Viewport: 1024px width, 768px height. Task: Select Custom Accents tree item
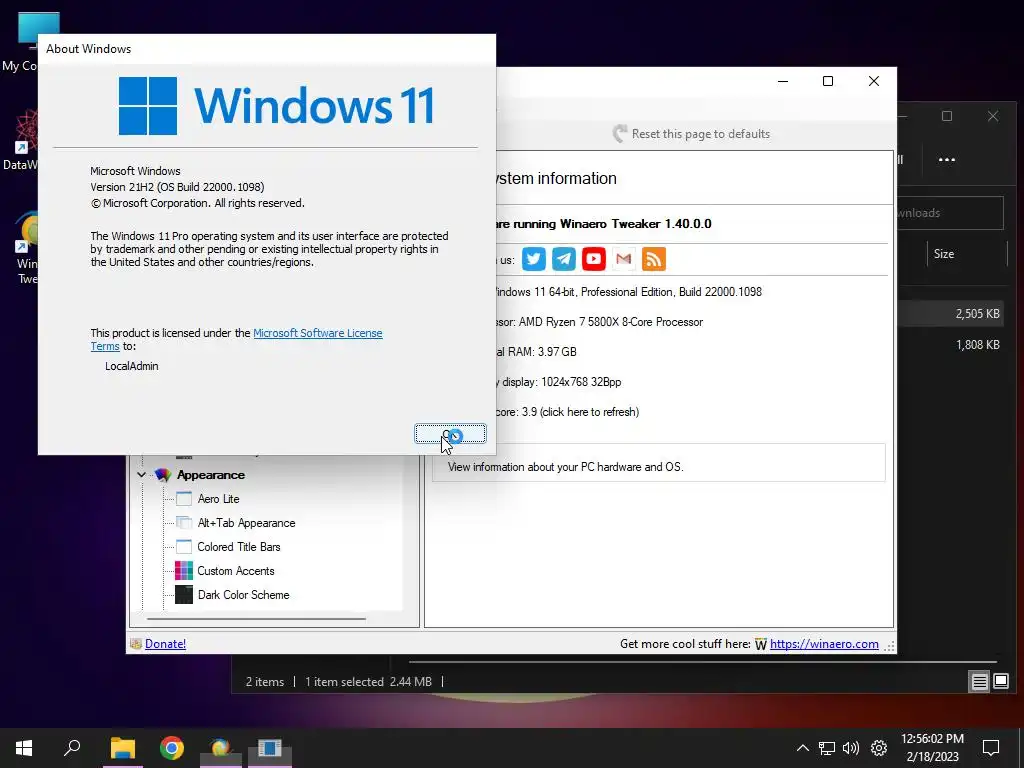click(236, 571)
